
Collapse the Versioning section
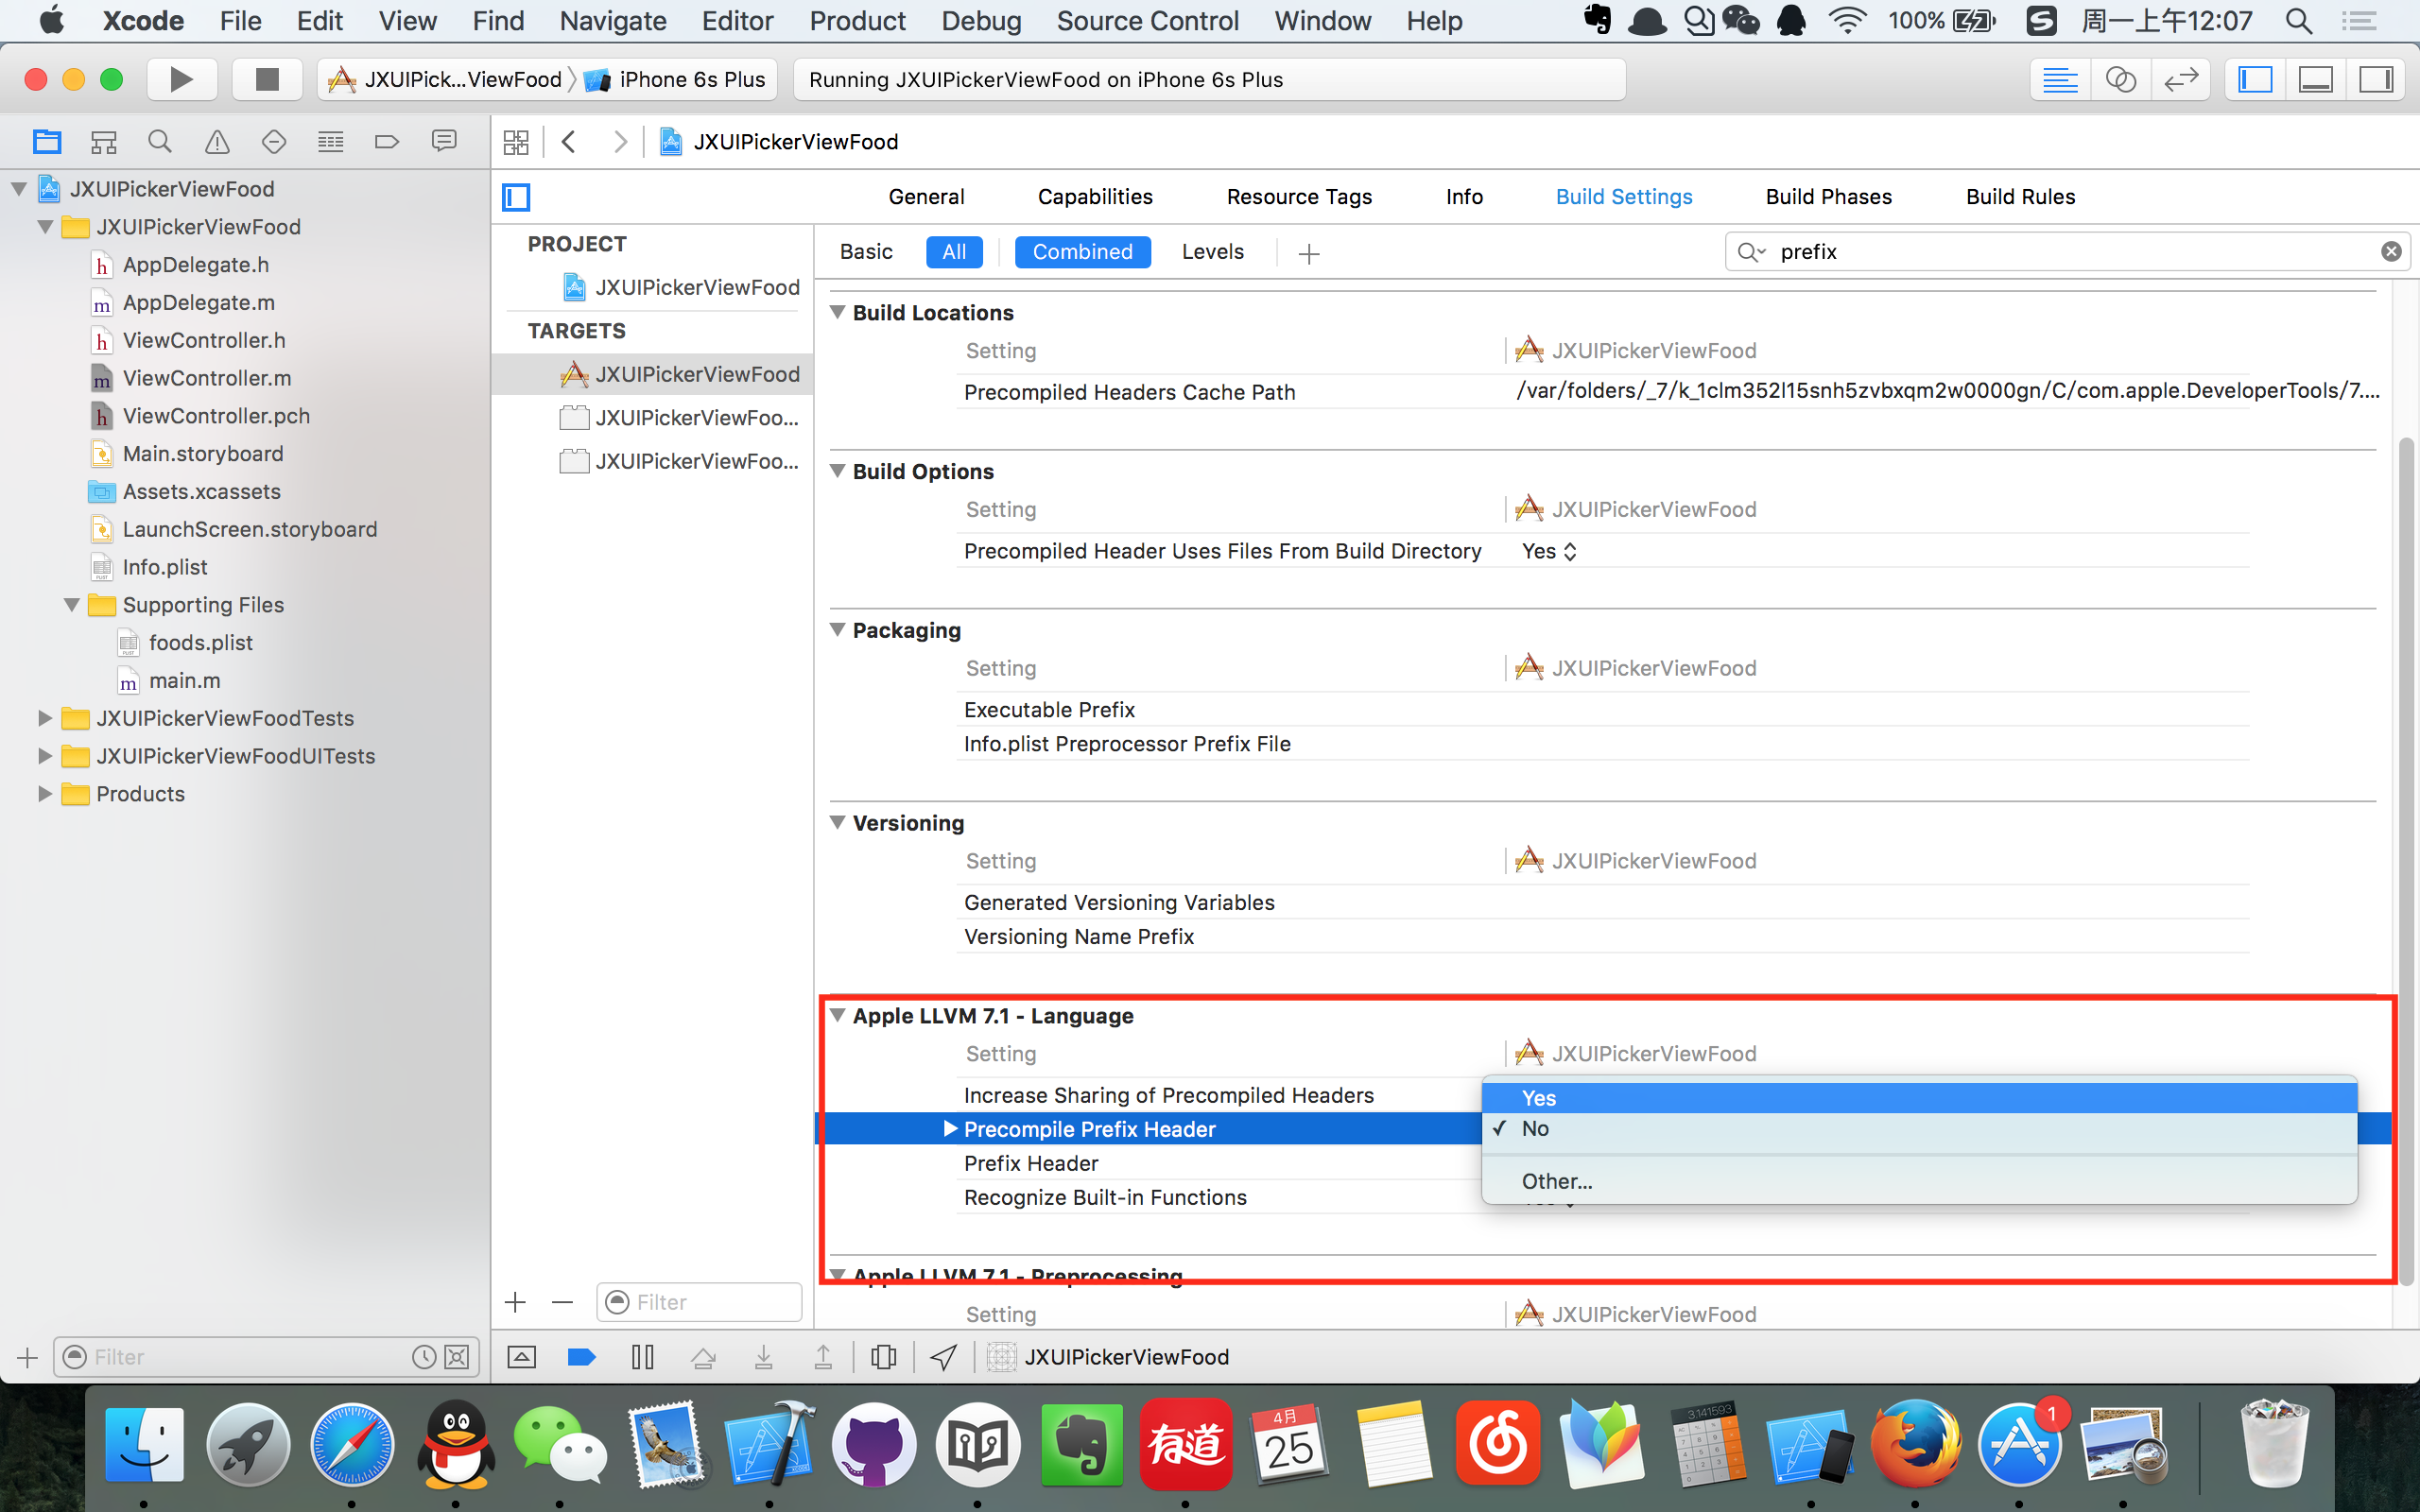838,822
